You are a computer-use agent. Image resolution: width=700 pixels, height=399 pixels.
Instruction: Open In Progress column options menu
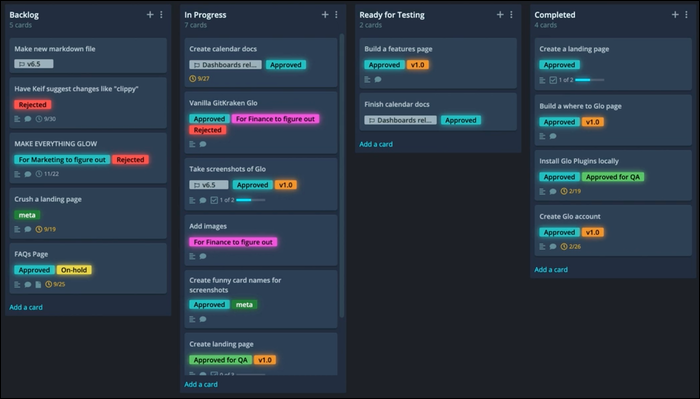tap(336, 15)
